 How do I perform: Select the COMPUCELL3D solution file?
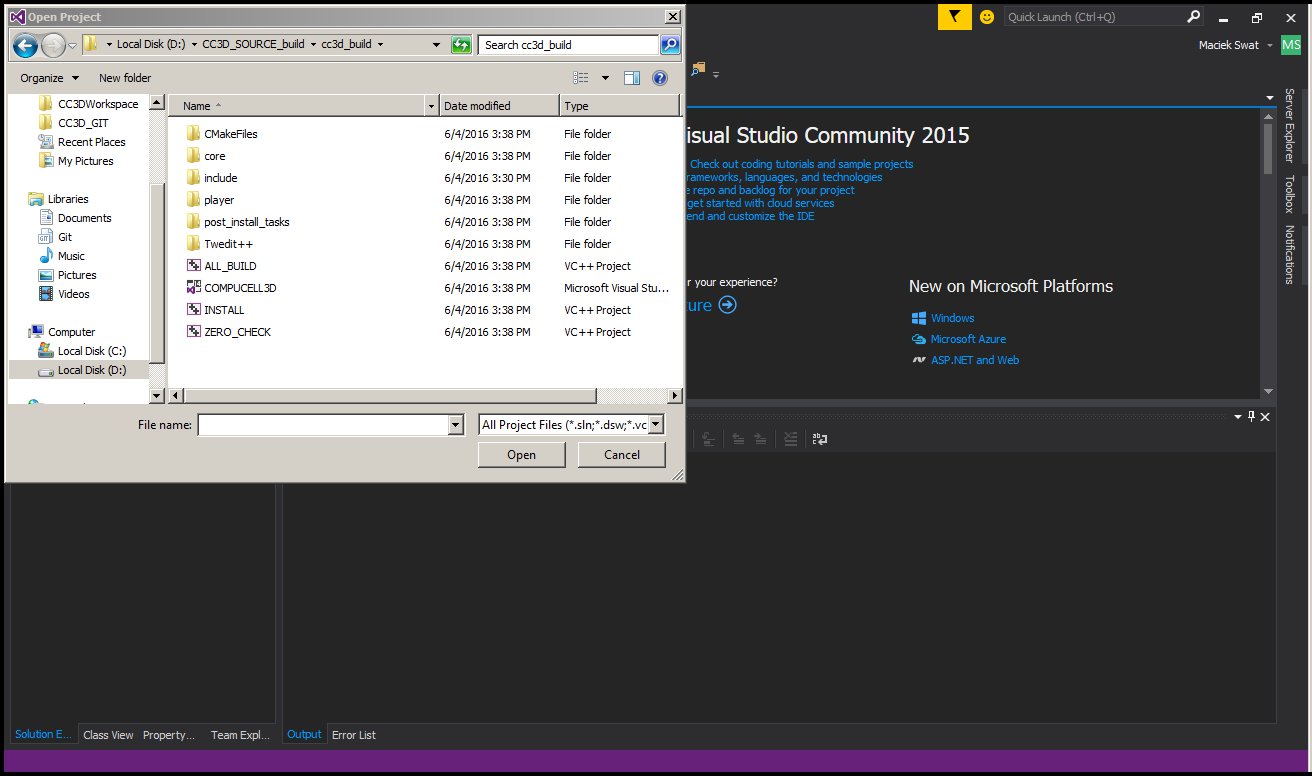[239, 288]
